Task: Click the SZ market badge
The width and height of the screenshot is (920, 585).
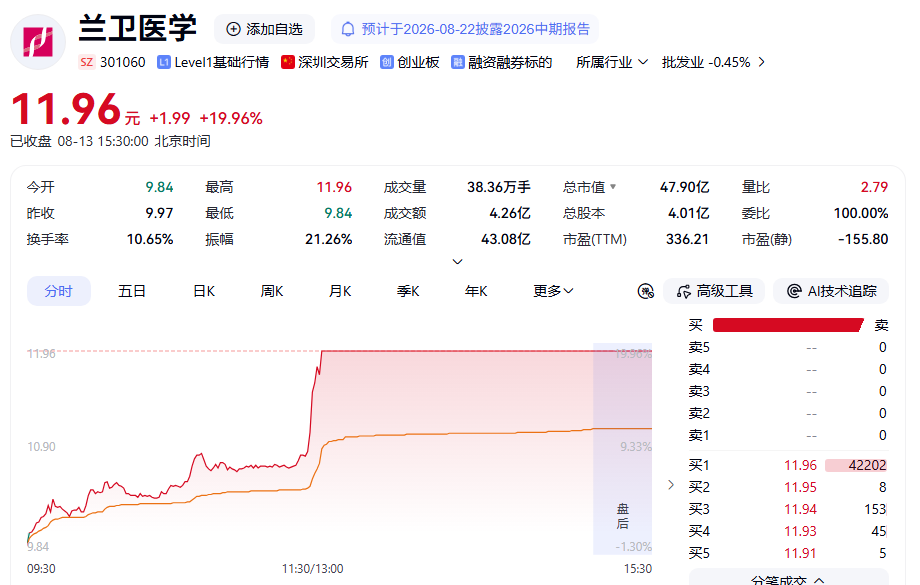Action: (x=87, y=62)
